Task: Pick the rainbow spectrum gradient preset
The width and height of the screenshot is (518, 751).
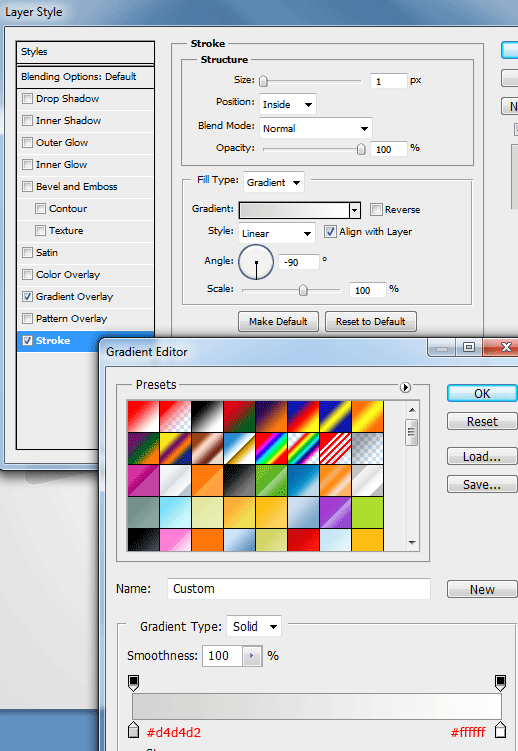Action: coord(271,448)
